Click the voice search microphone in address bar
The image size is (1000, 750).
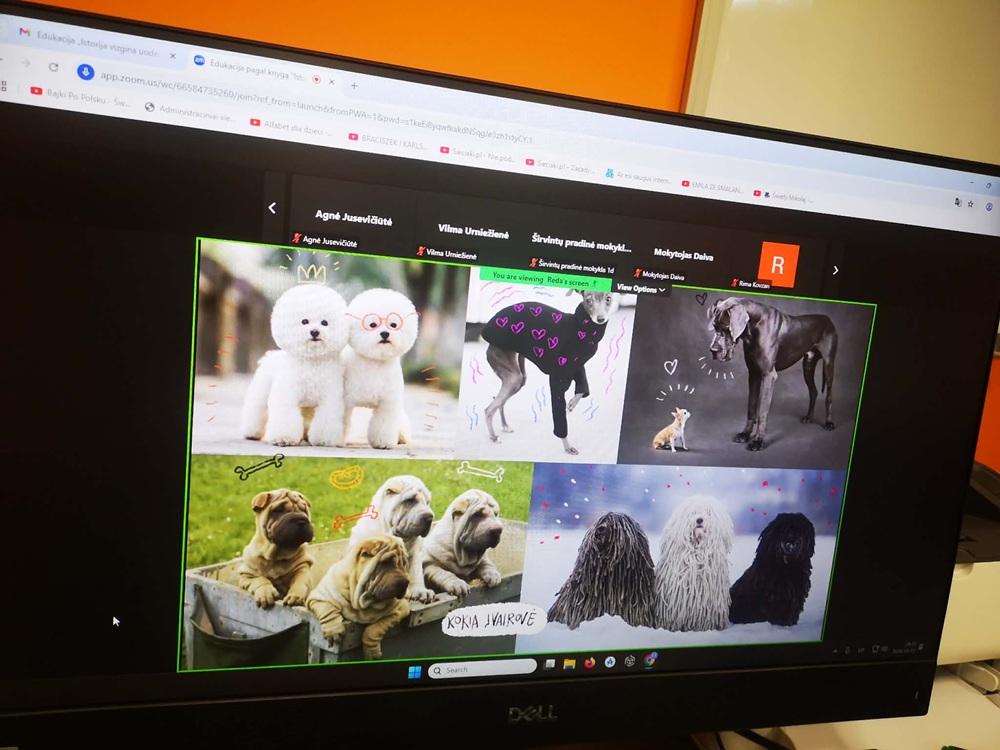[86, 72]
